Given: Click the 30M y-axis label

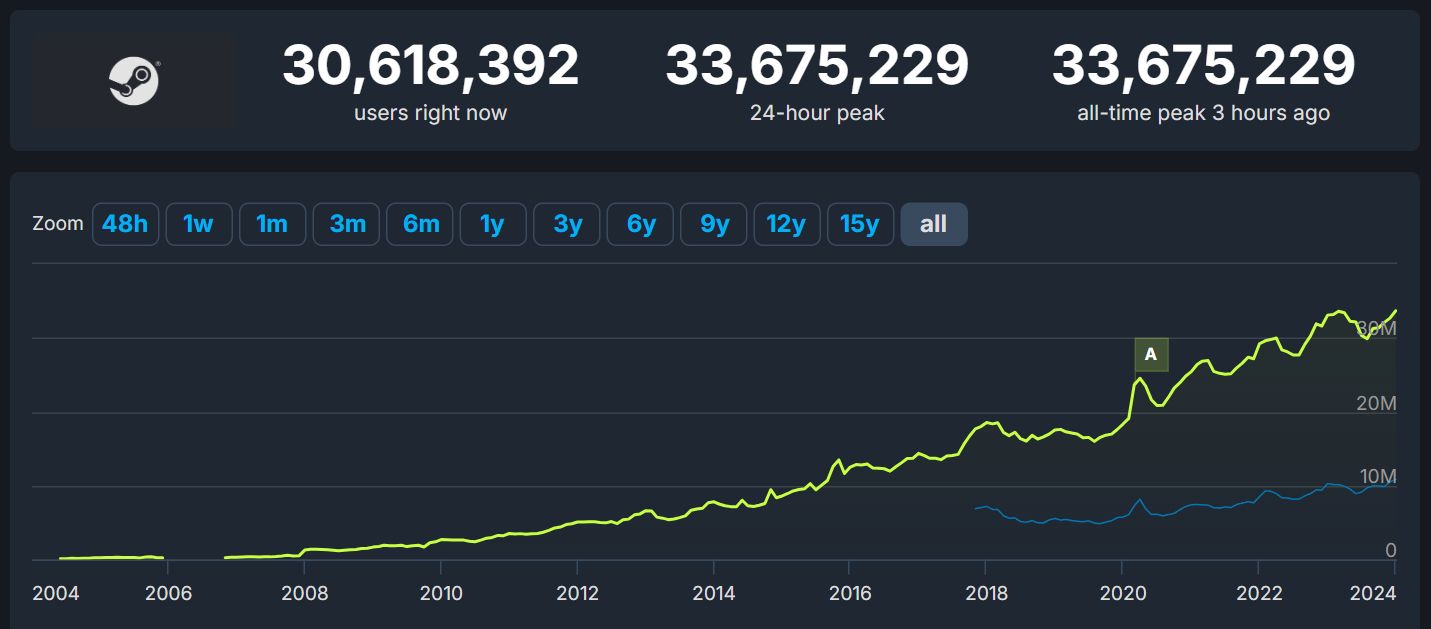Looking at the screenshot, I should [1376, 329].
